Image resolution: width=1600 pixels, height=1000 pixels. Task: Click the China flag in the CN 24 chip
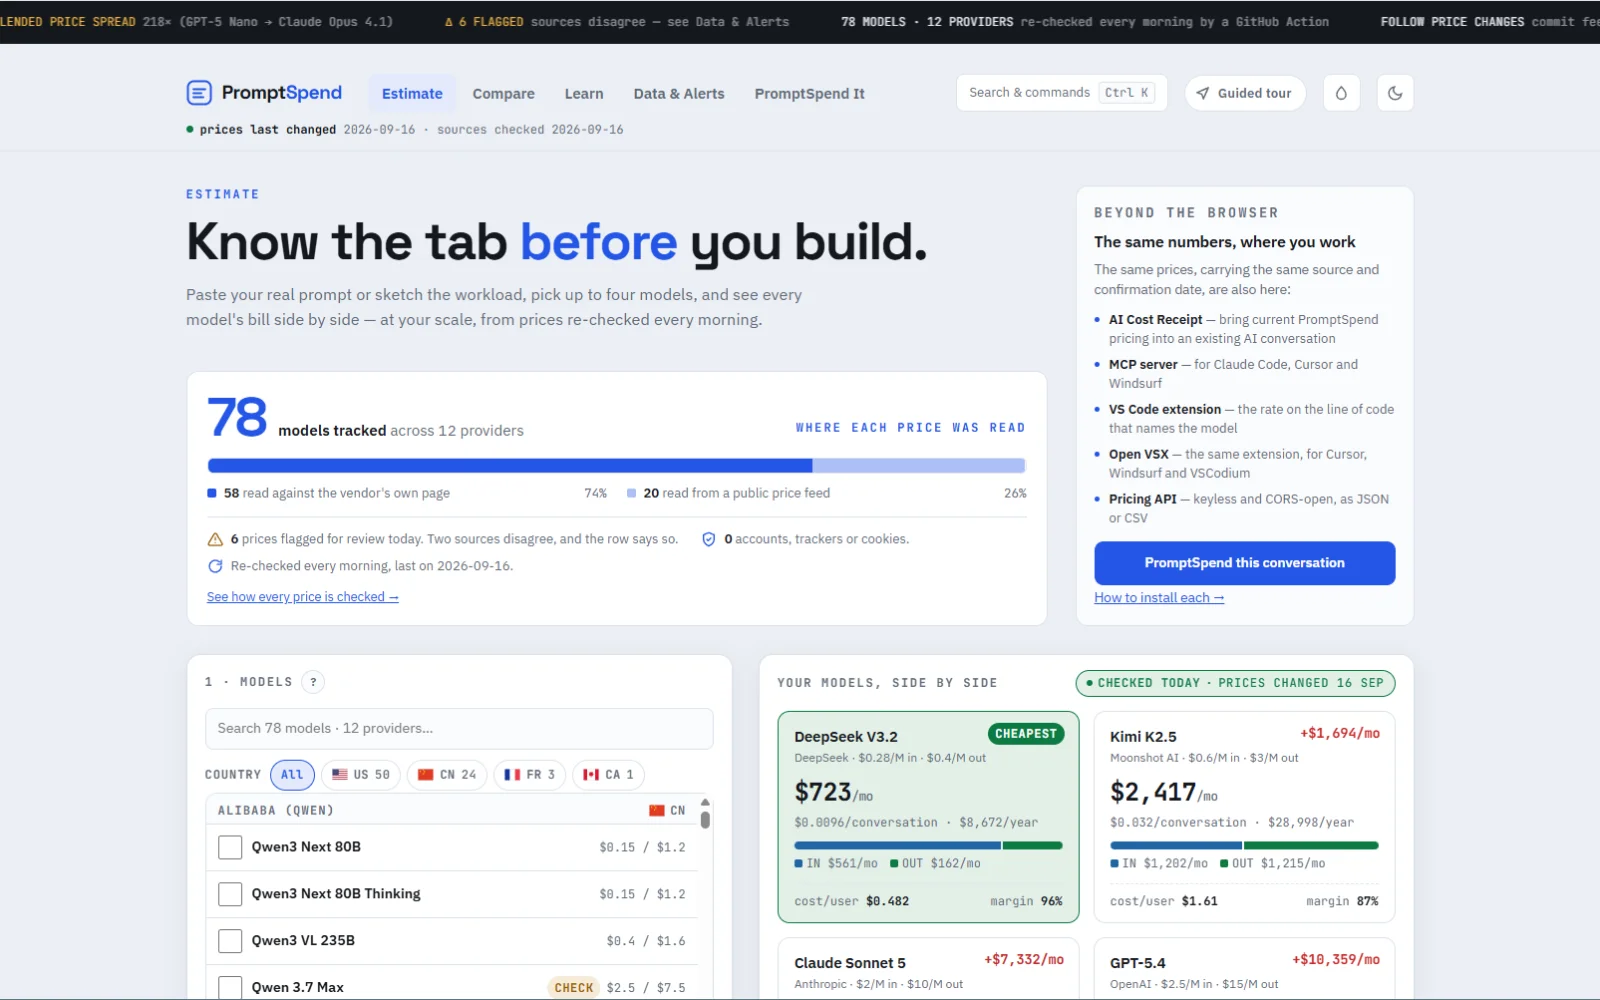[426, 775]
